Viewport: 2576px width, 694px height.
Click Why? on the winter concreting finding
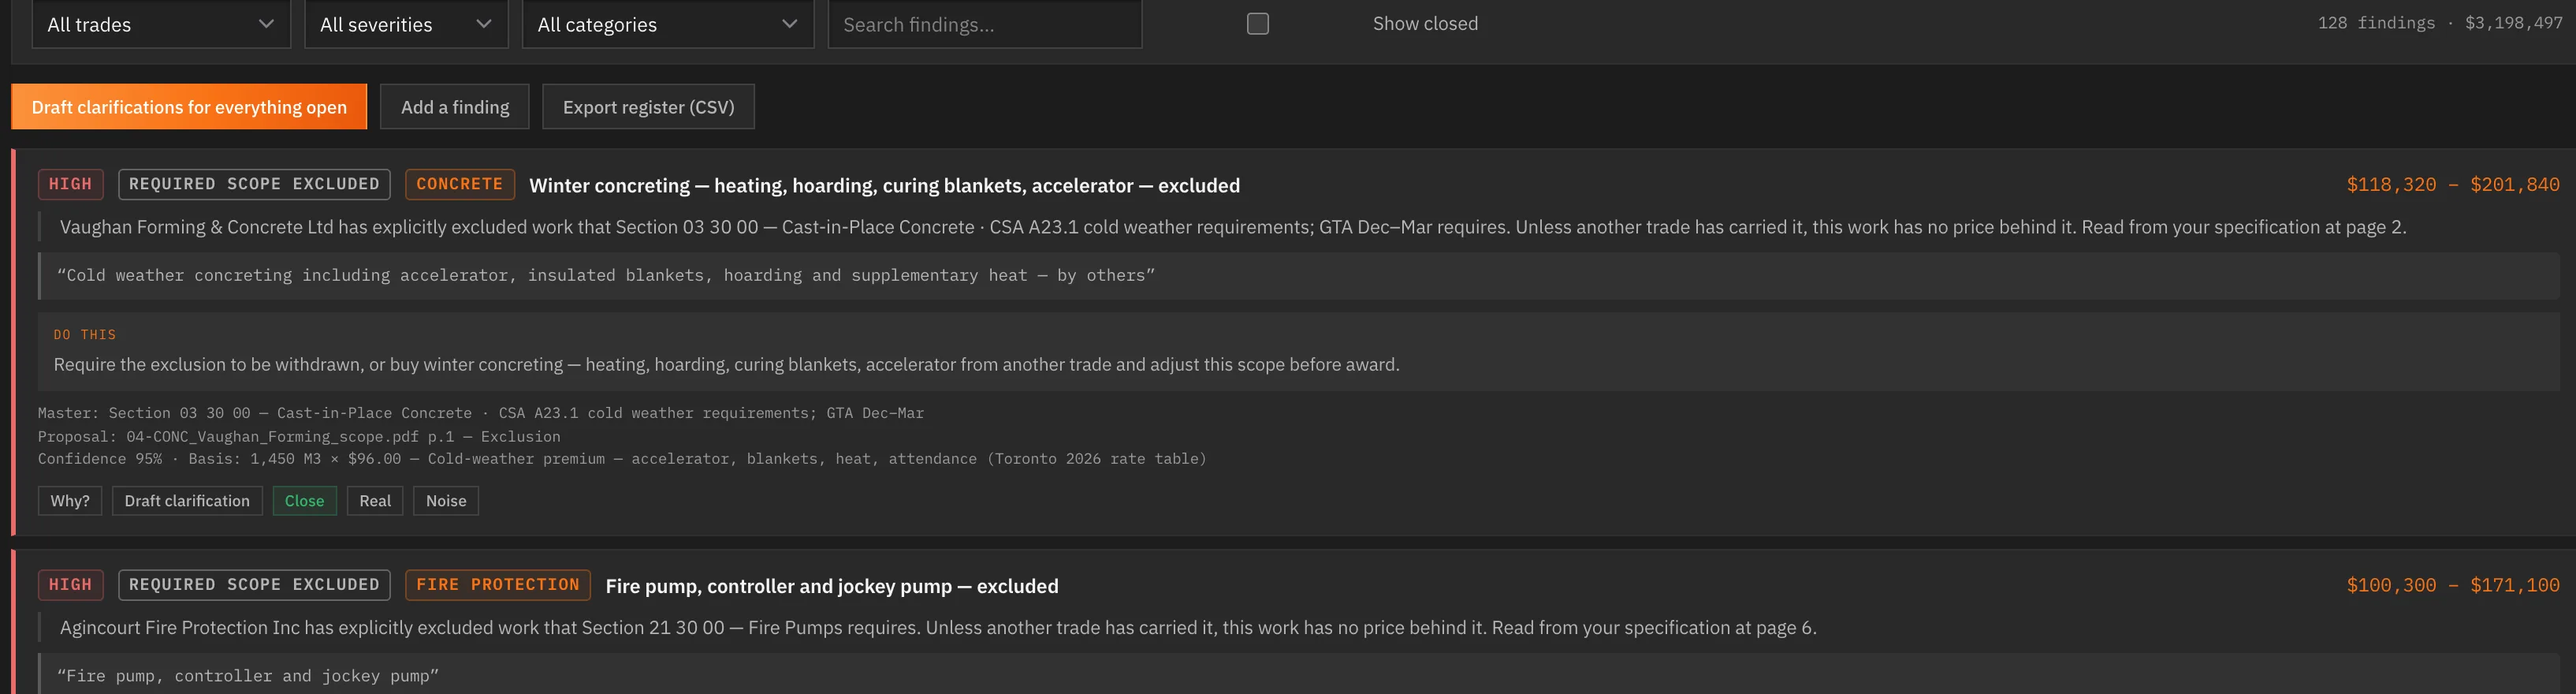coord(70,501)
